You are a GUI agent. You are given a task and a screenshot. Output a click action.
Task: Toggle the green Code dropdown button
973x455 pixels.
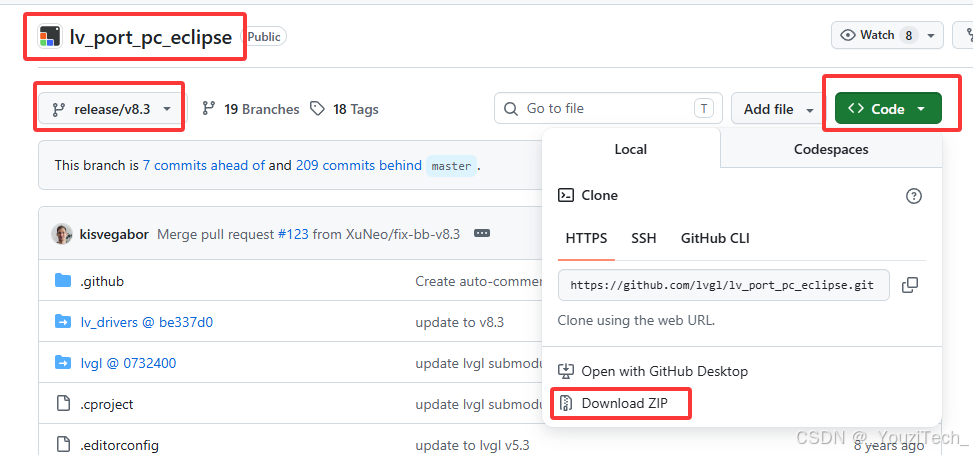click(888, 109)
